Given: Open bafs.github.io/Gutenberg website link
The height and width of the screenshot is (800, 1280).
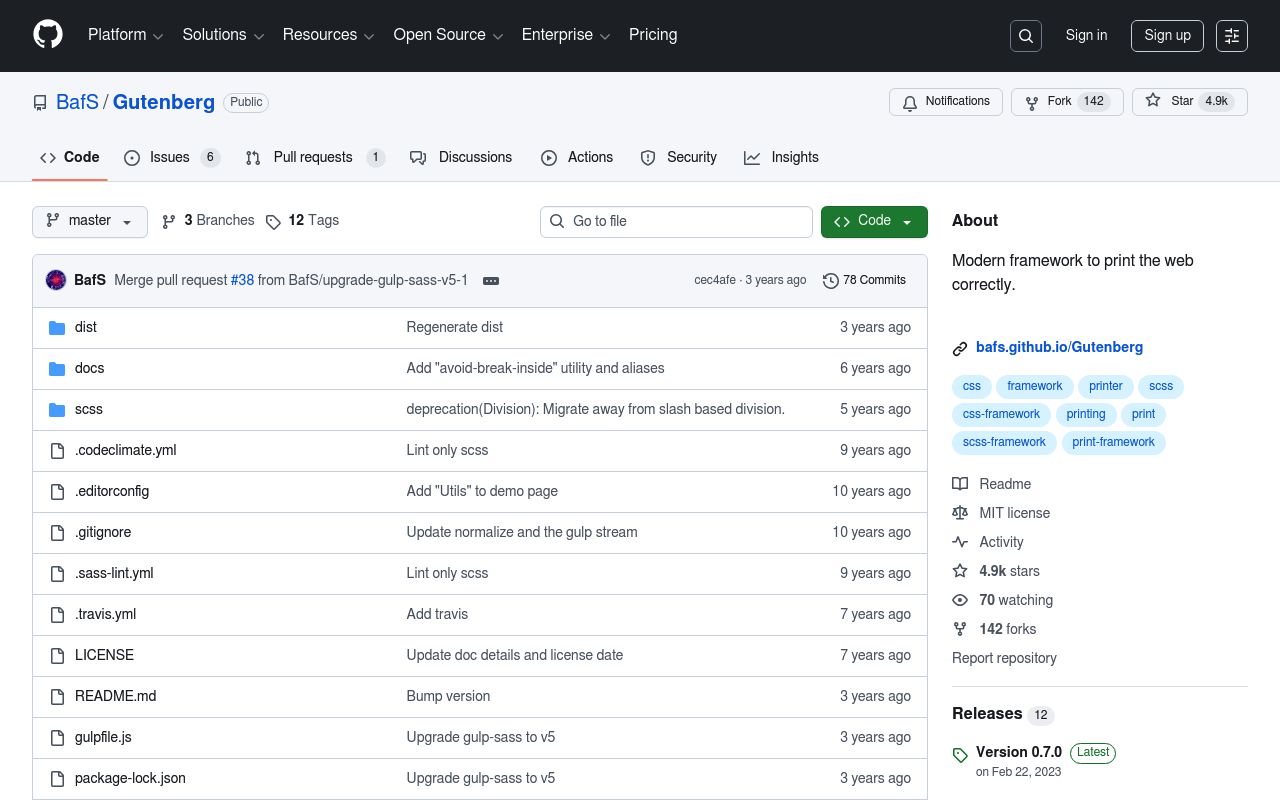Looking at the screenshot, I should click(1059, 348).
